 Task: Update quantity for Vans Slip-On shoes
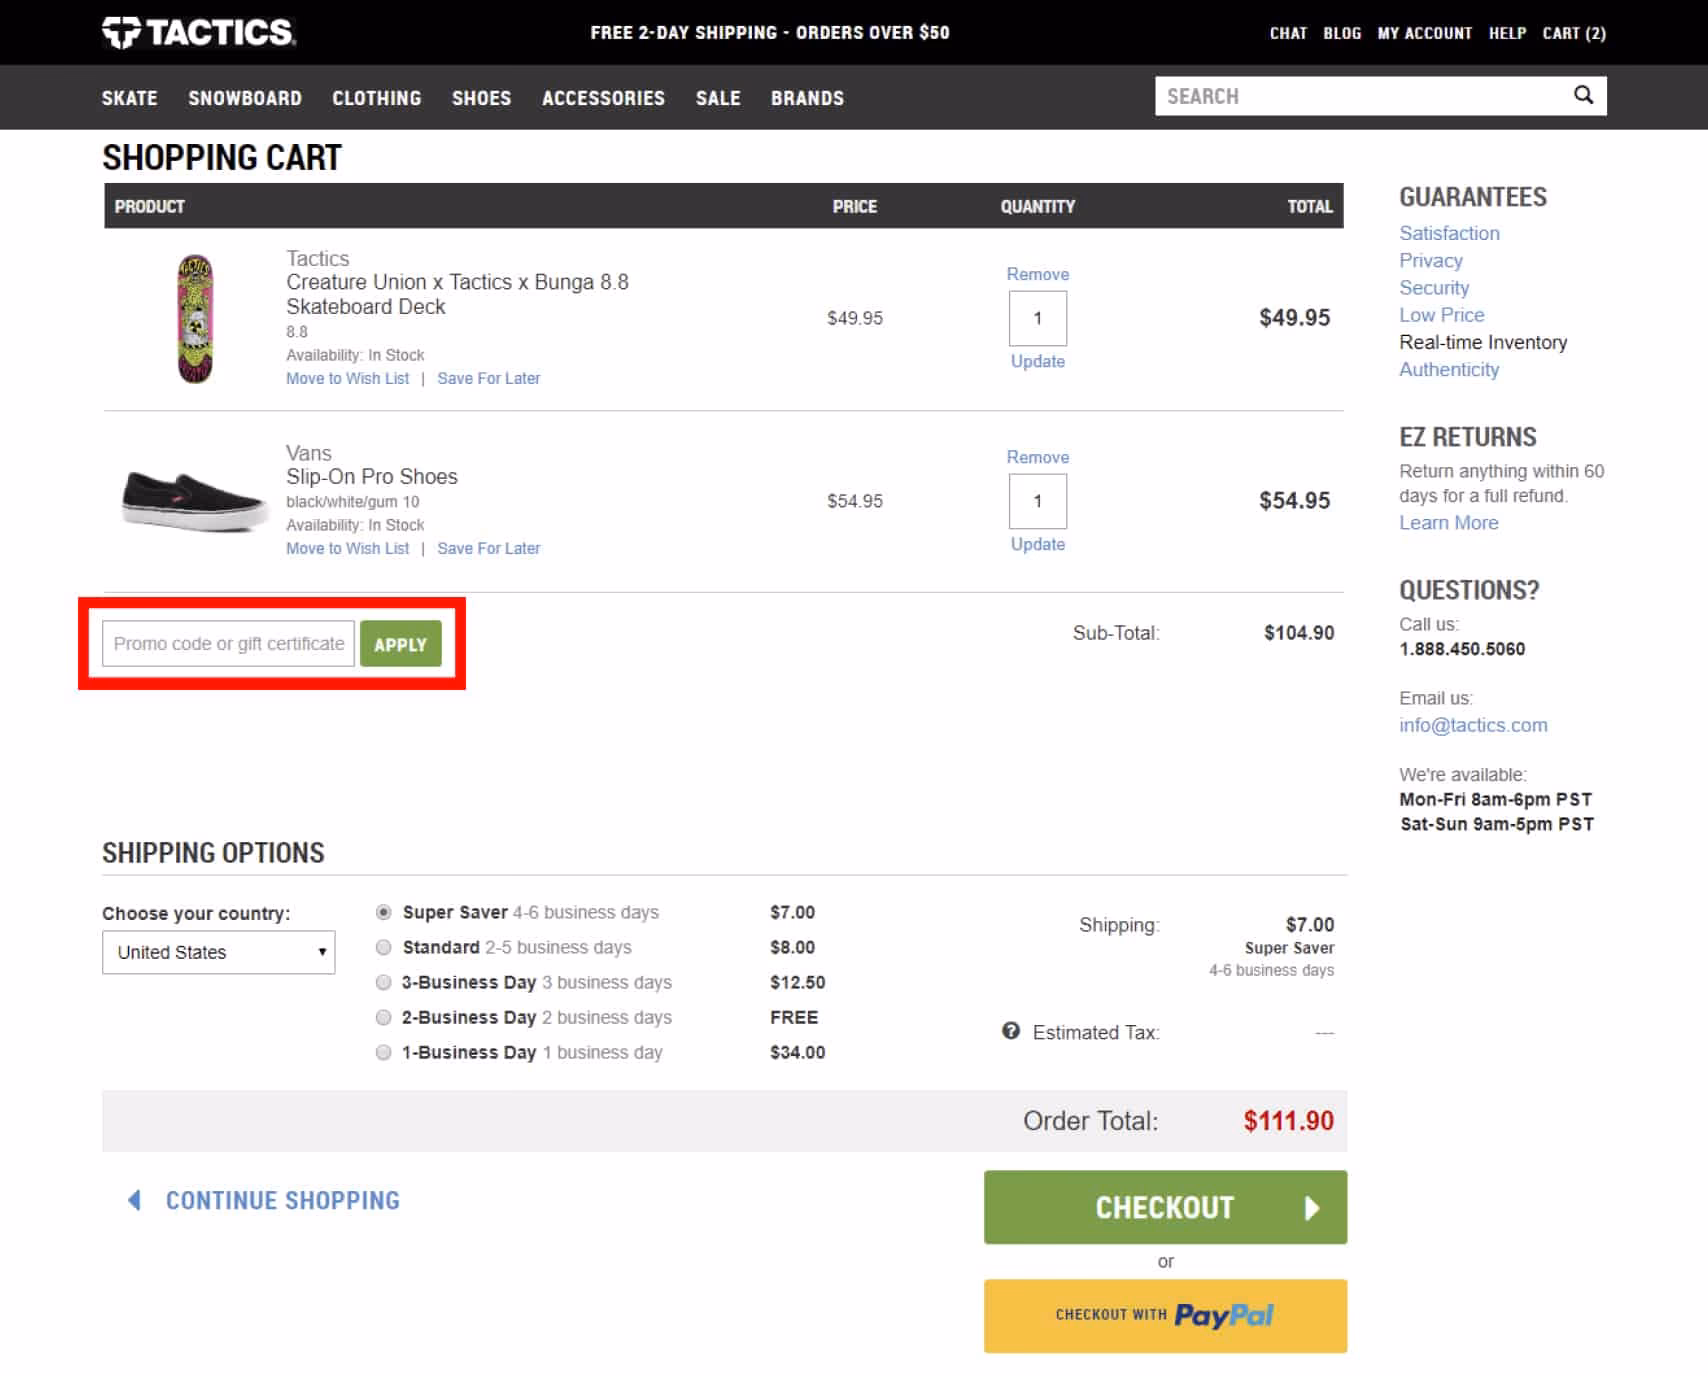coord(1037,544)
